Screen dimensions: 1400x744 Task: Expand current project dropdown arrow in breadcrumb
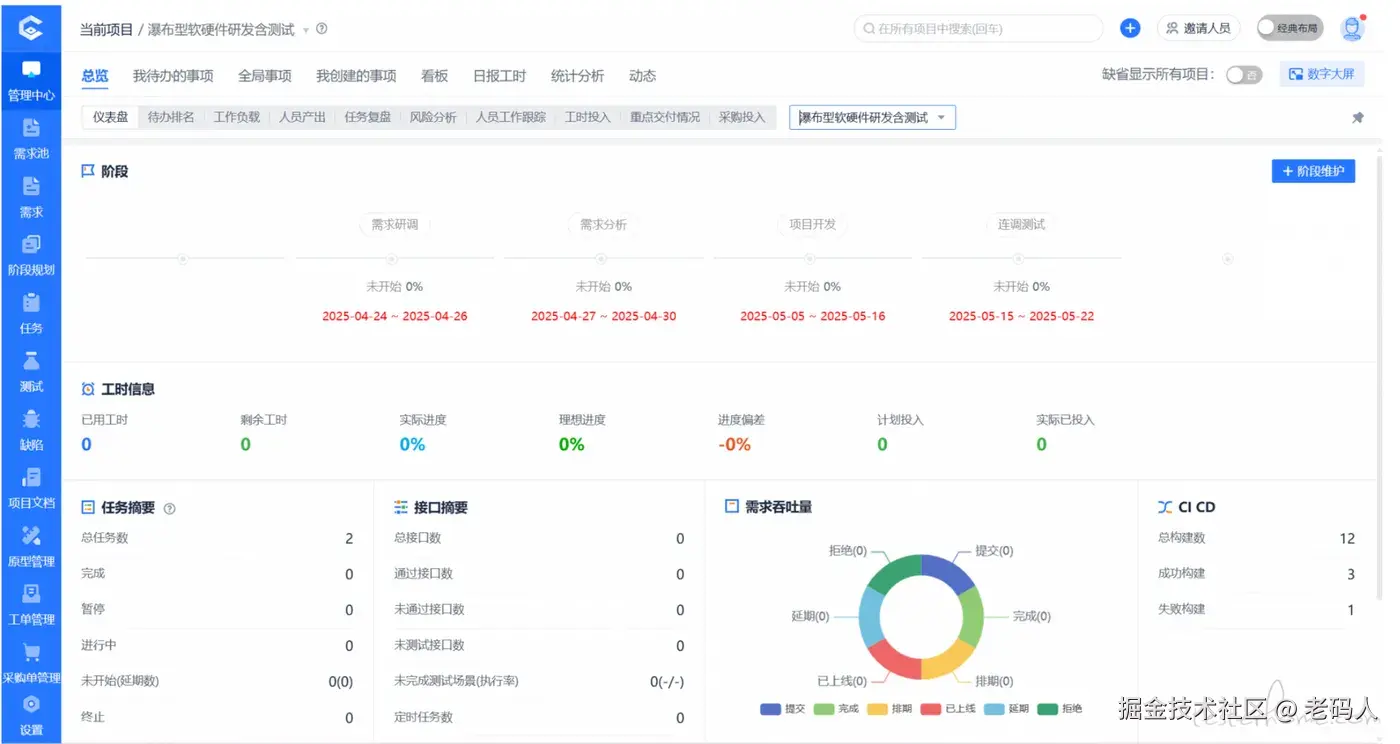click(x=306, y=30)
